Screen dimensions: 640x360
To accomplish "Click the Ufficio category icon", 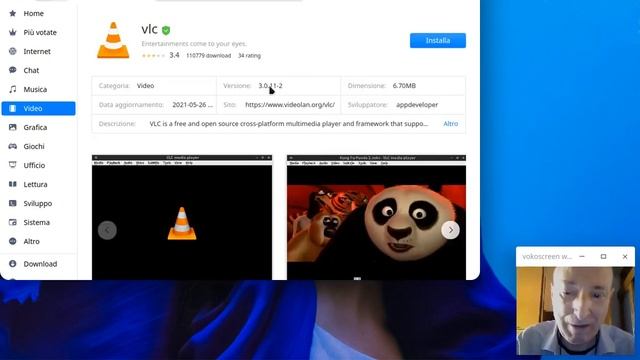I will point(13,165).
